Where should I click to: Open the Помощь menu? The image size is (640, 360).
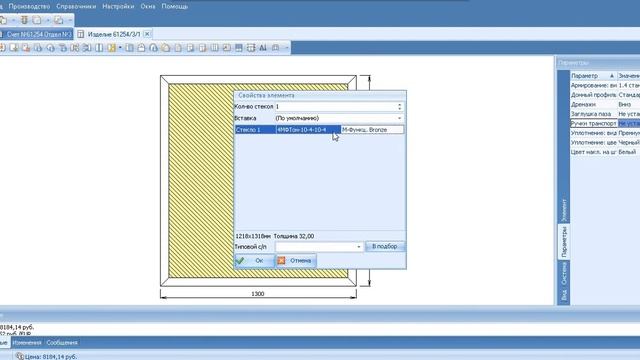(175, 7)
